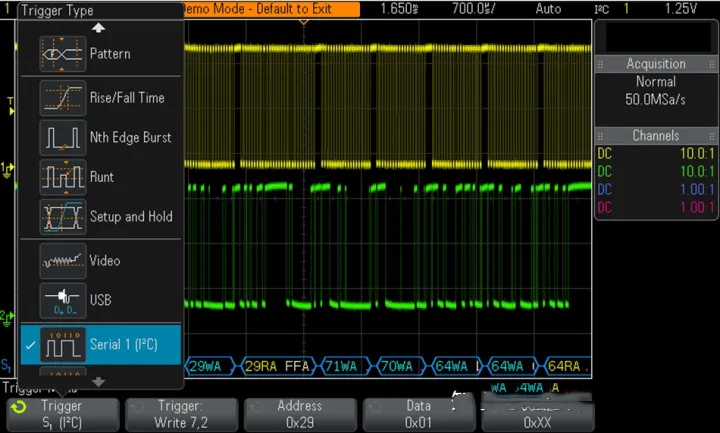Click the Demo Mode - Default to Exit banner
This screenshot has width=720, height=433.
269,8
